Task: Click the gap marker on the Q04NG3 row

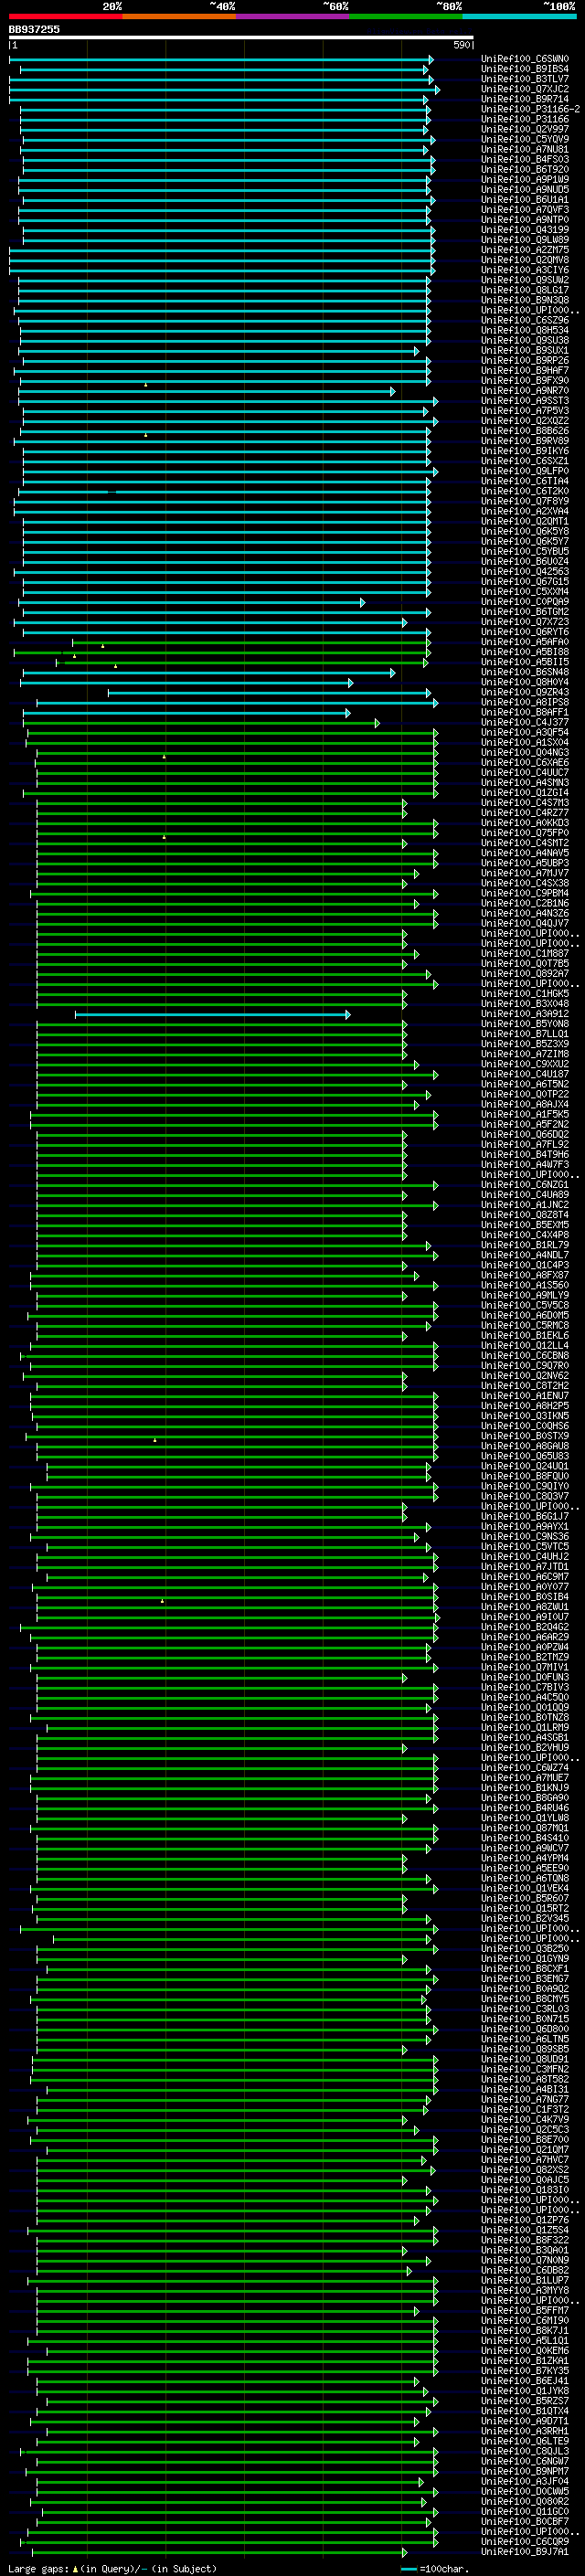Action: coord(164,756)
